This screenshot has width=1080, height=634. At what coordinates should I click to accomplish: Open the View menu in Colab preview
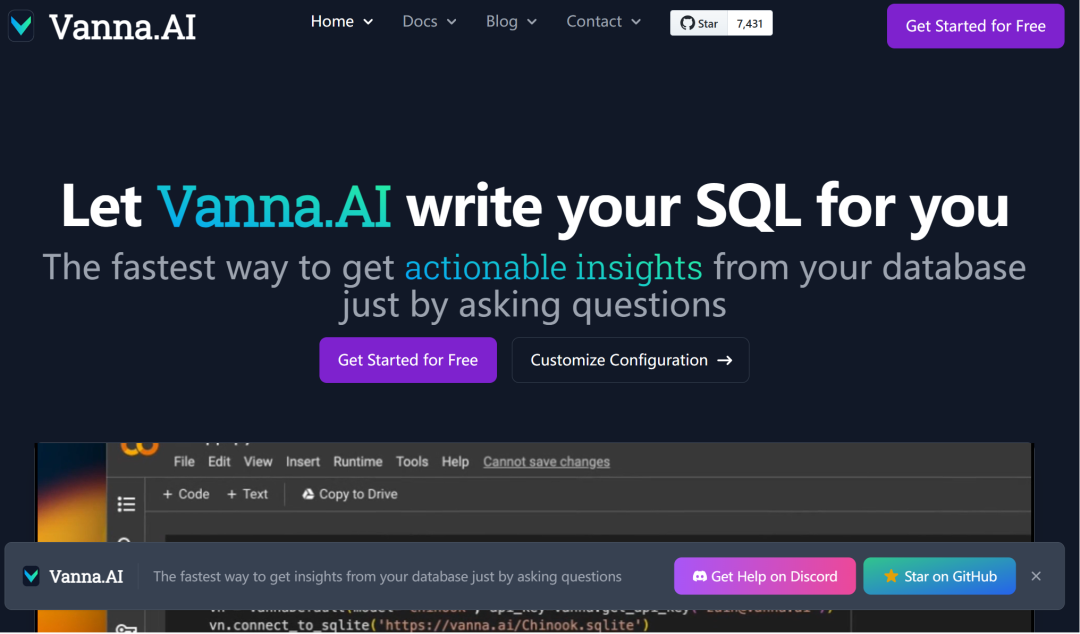point(258,462)
